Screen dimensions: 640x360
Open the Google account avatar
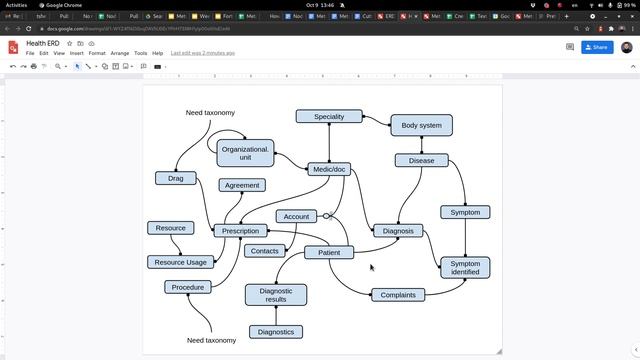tap(627, 47)
